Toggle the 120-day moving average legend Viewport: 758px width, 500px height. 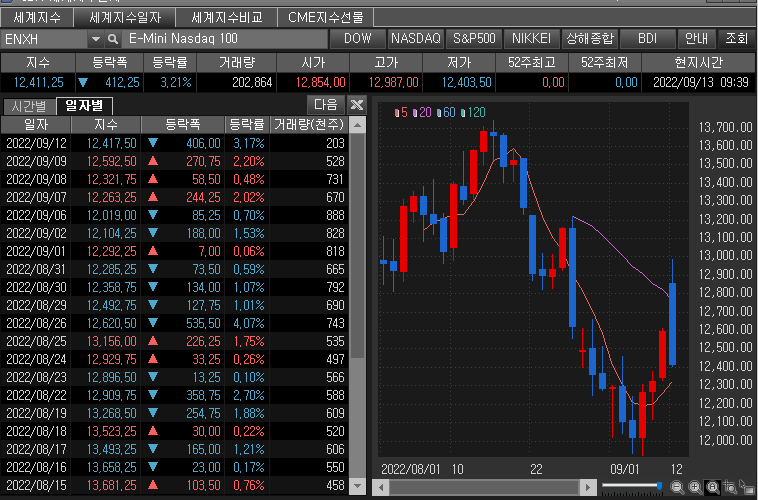tap(473, 113)
